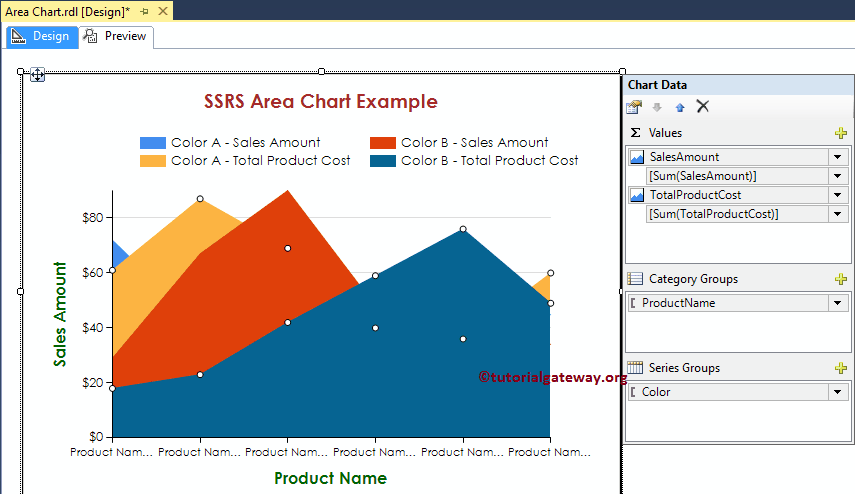Pin the Area Chart.rdl document tab
855x494 pixels.
(x=145, y=10)
